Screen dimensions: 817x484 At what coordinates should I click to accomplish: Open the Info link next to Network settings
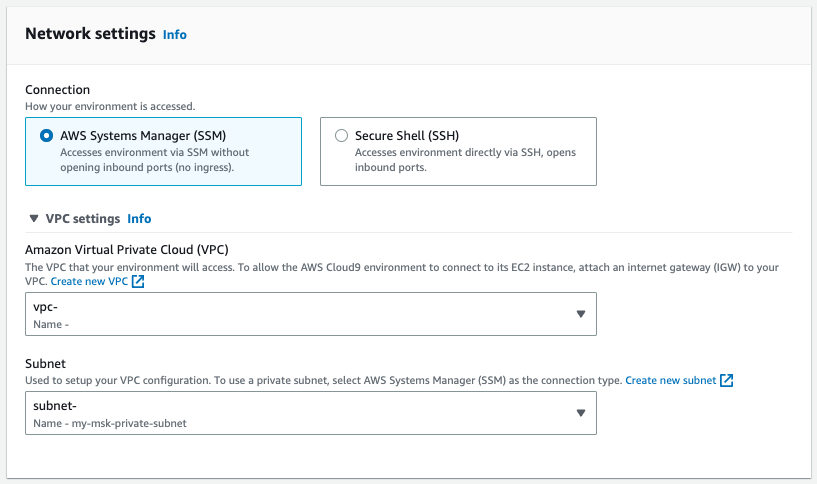coord(175,35)
